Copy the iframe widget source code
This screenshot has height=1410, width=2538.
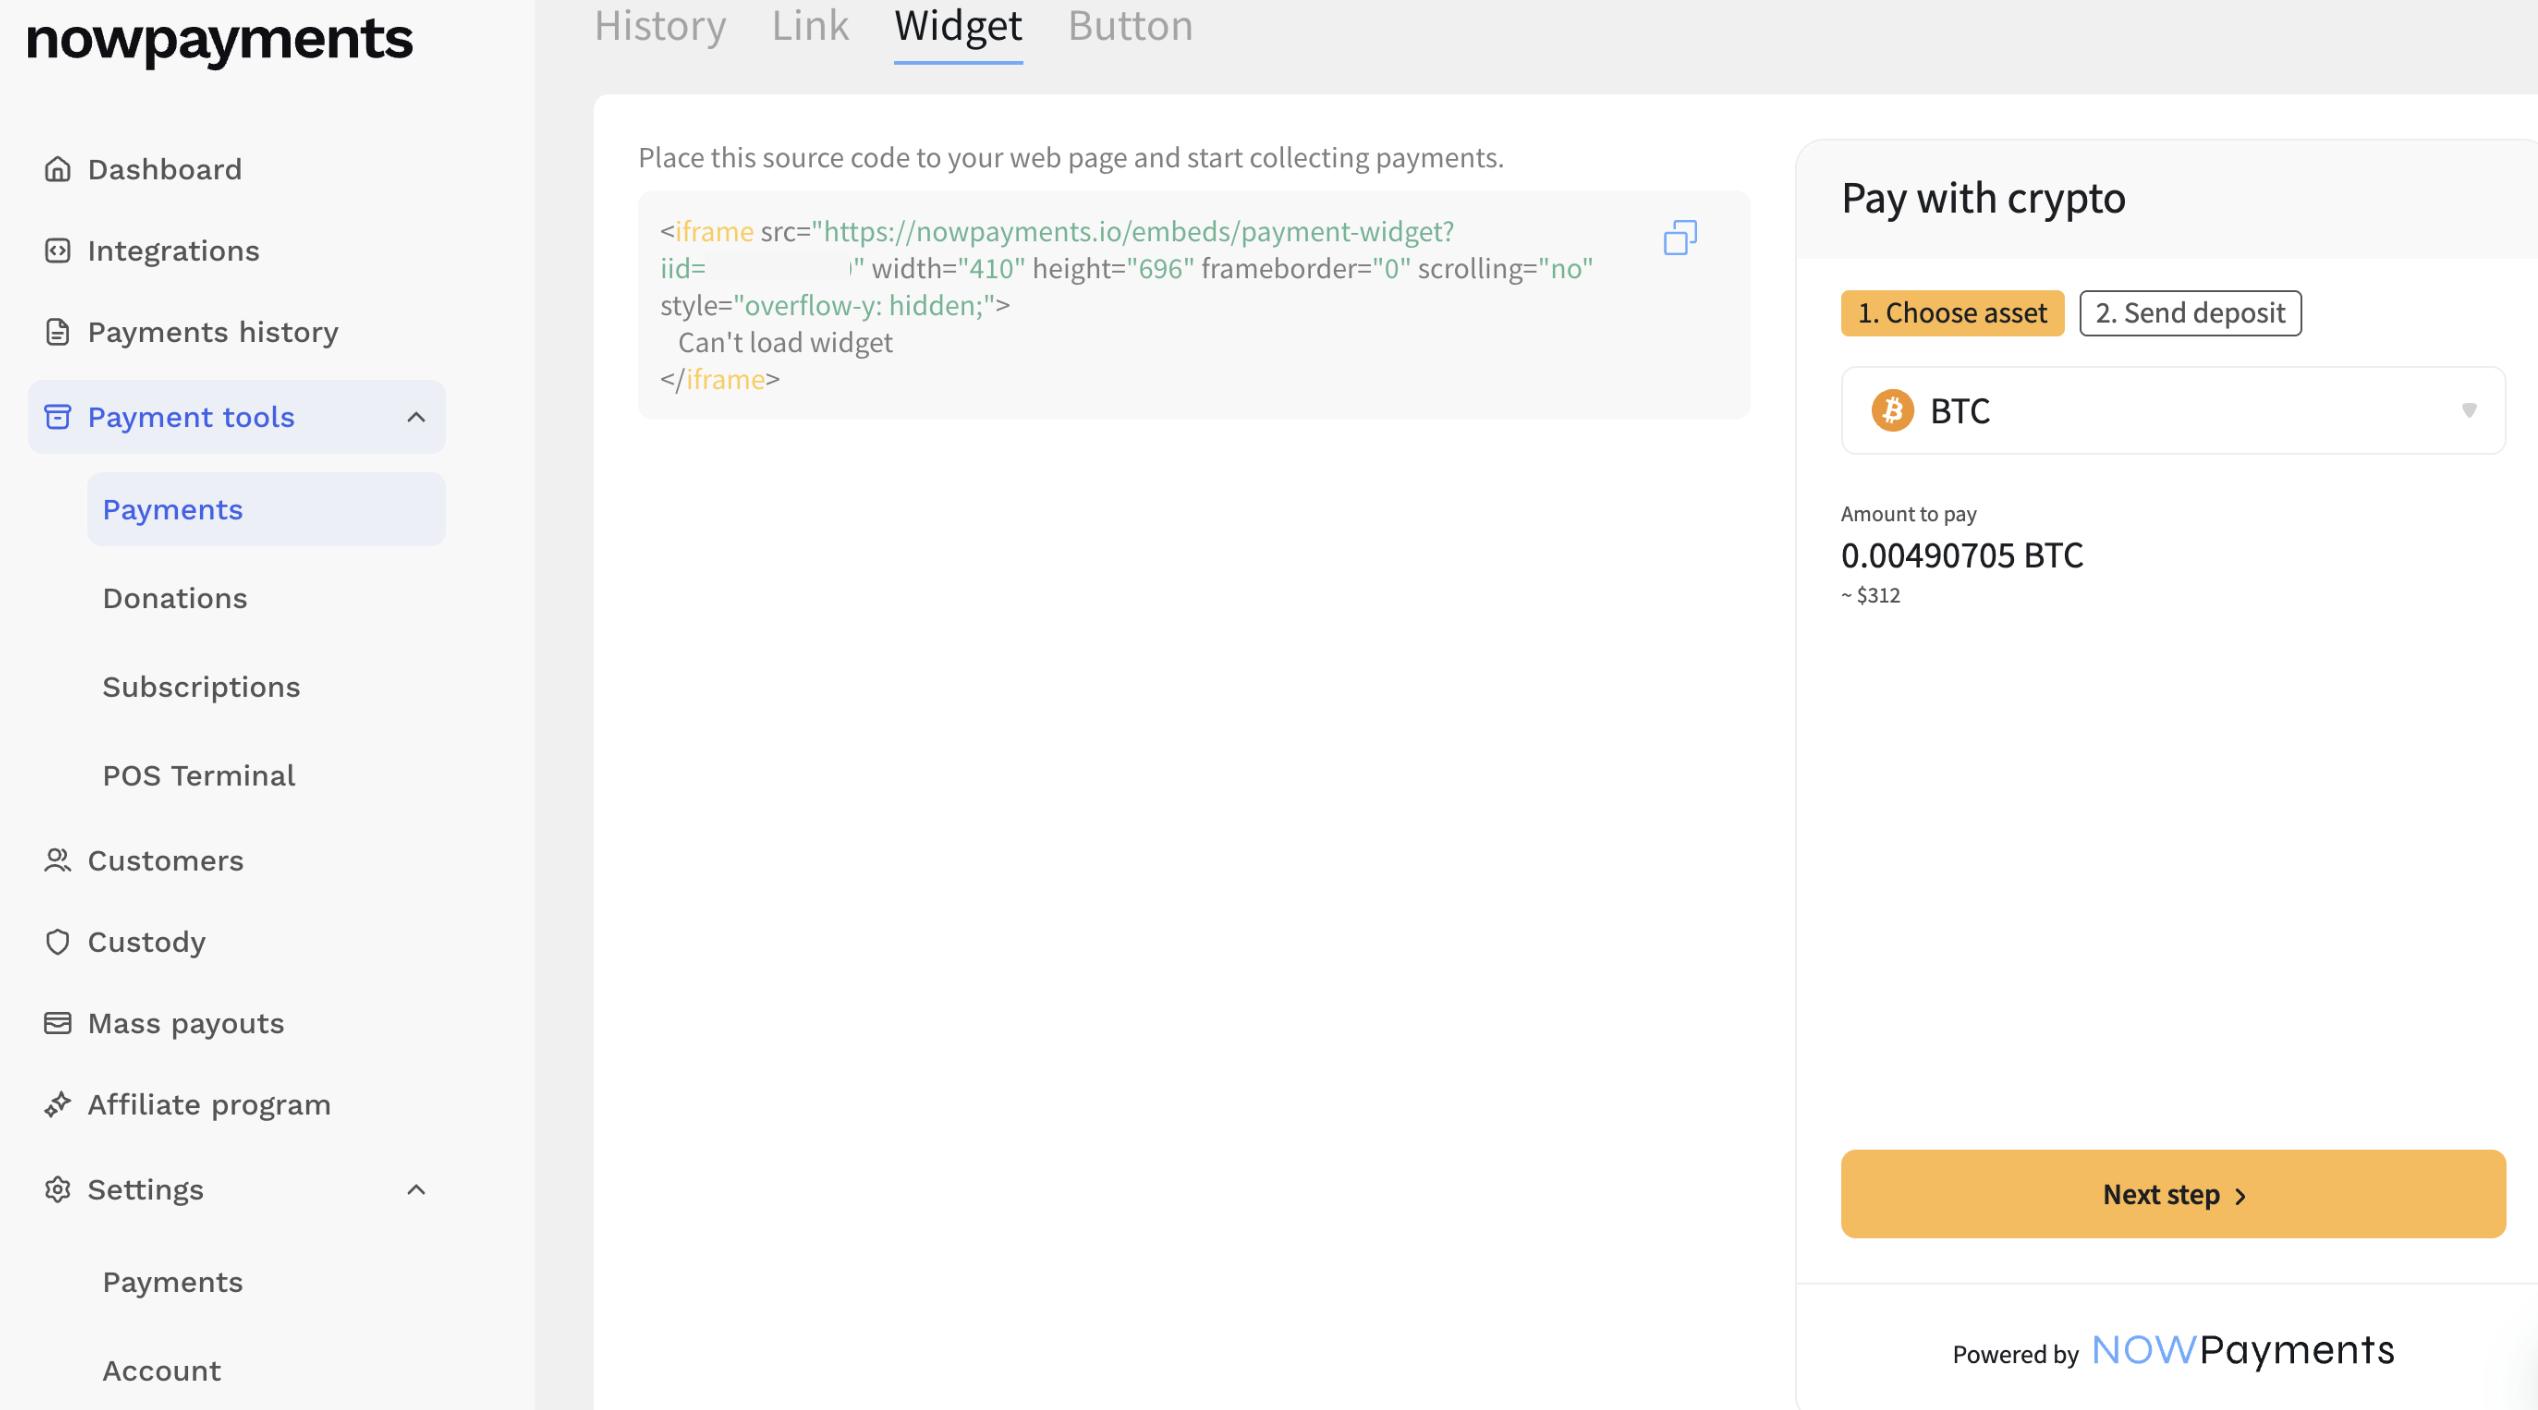coord(1680,238)
